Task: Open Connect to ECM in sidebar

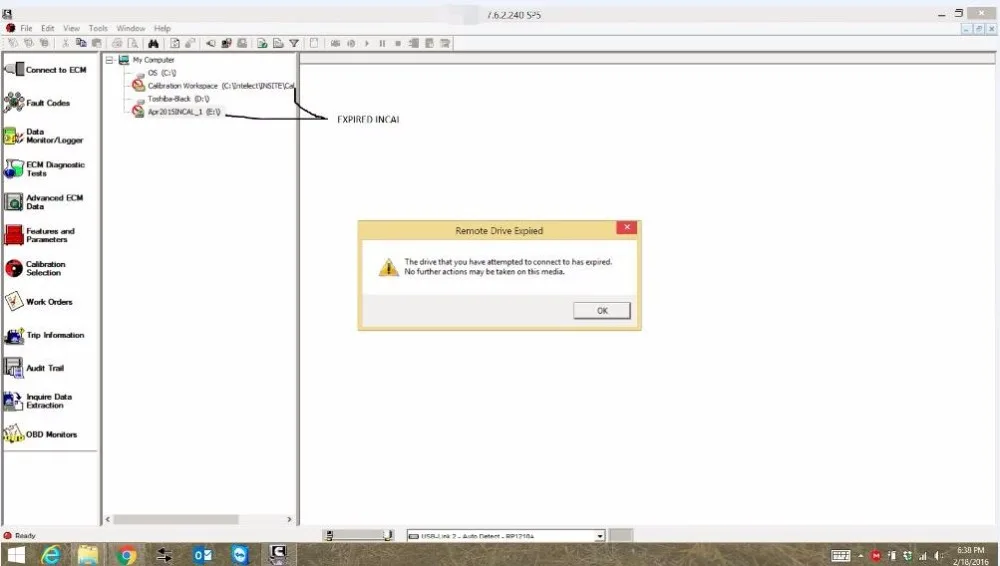Action: 46,70
